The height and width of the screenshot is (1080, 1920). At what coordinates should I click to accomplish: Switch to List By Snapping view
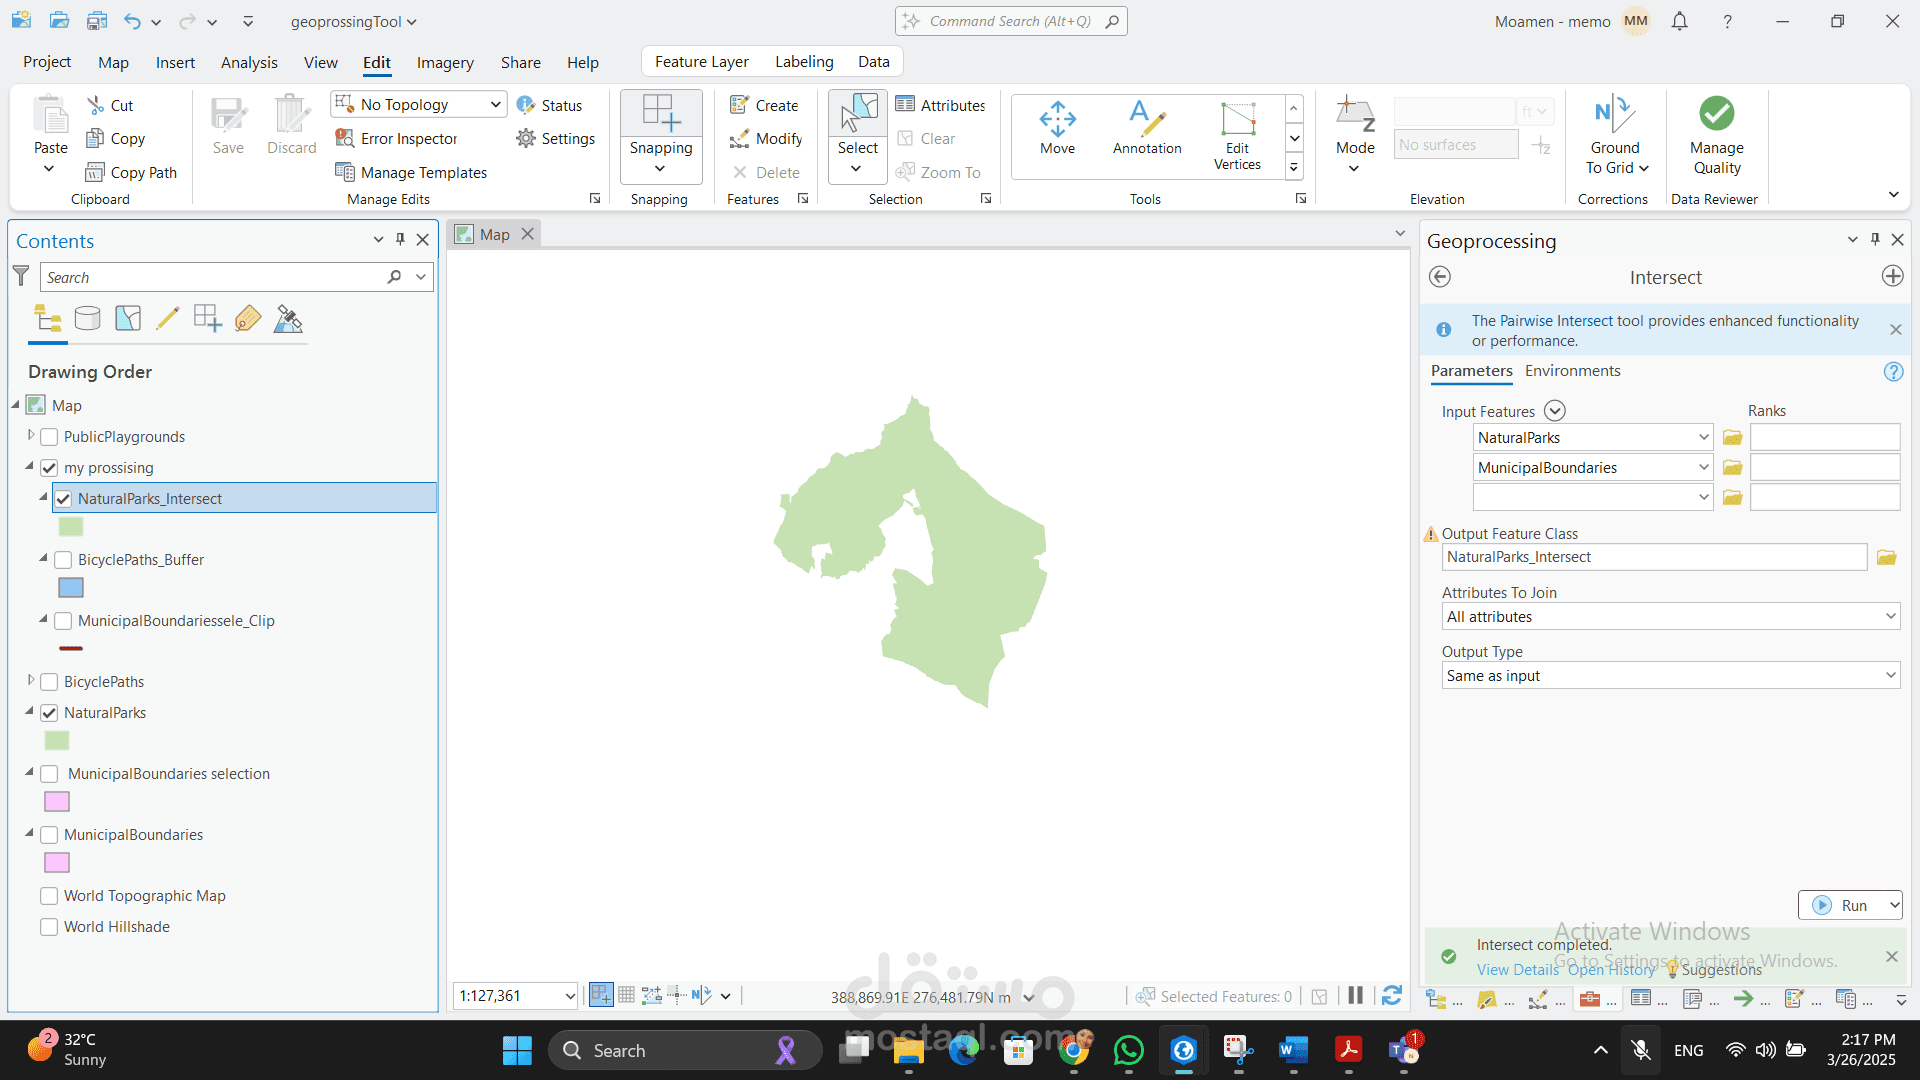point(208,319)
